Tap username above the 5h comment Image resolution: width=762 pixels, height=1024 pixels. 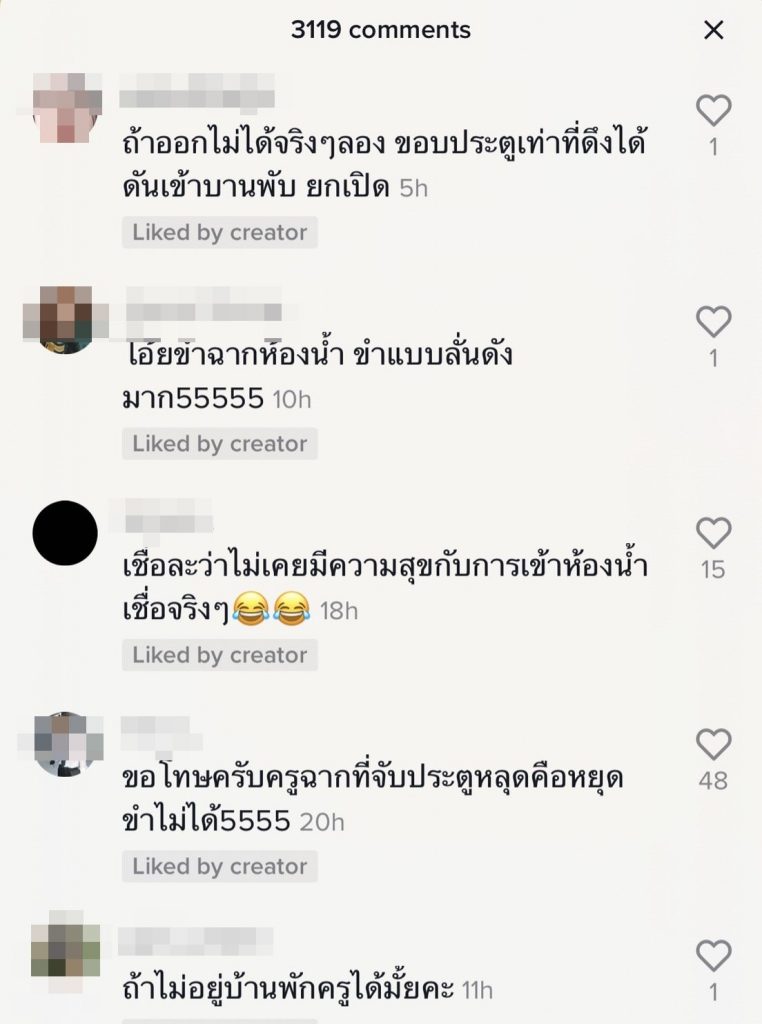pos(197,91)
